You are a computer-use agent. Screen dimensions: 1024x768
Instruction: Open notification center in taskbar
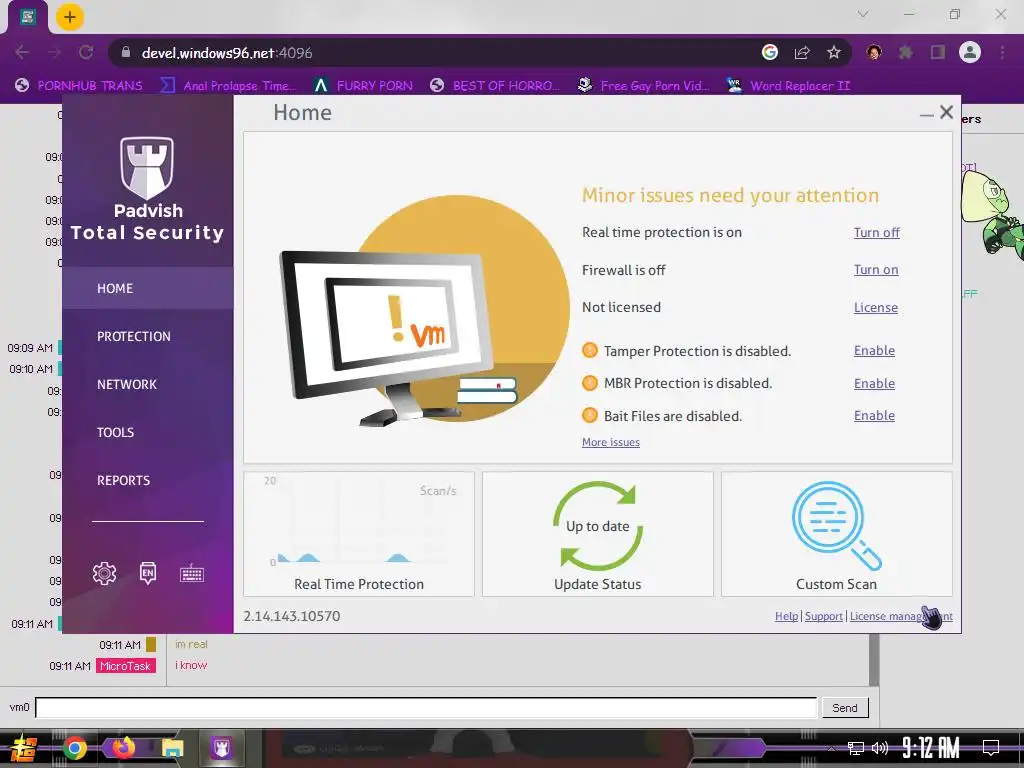click(991, 747)
